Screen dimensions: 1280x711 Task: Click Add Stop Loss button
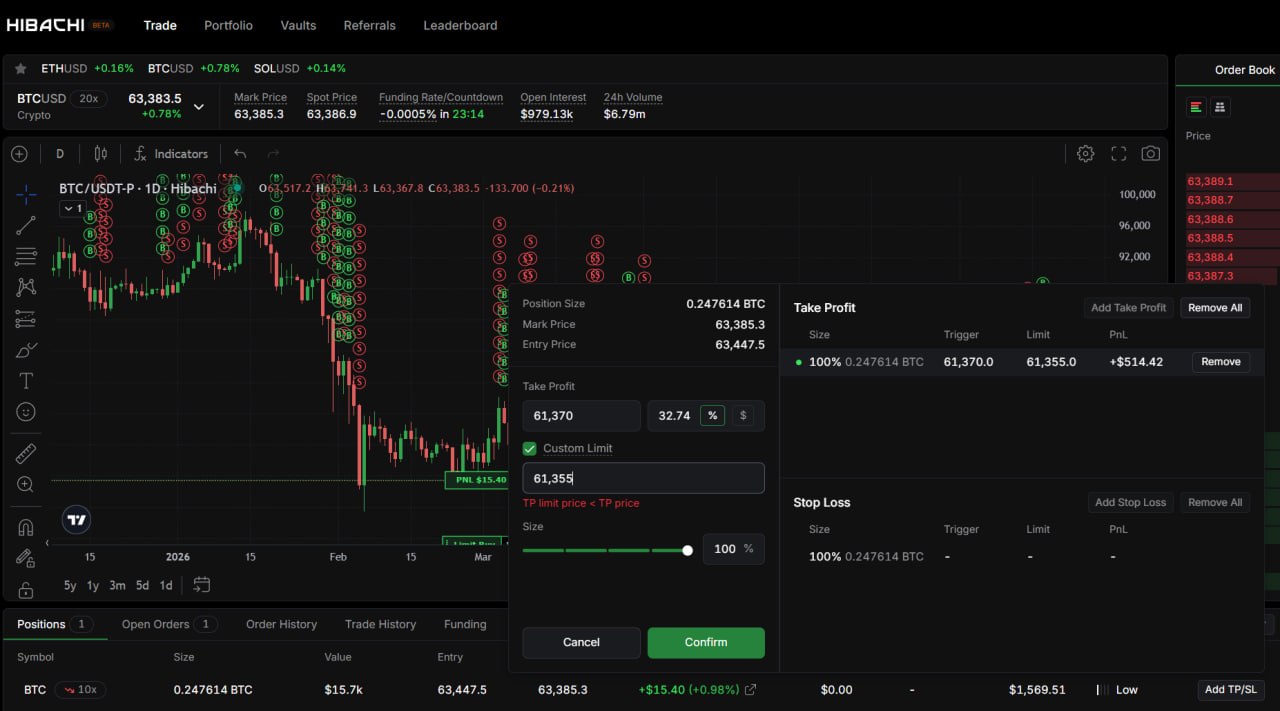click(x=1130, y=502)
